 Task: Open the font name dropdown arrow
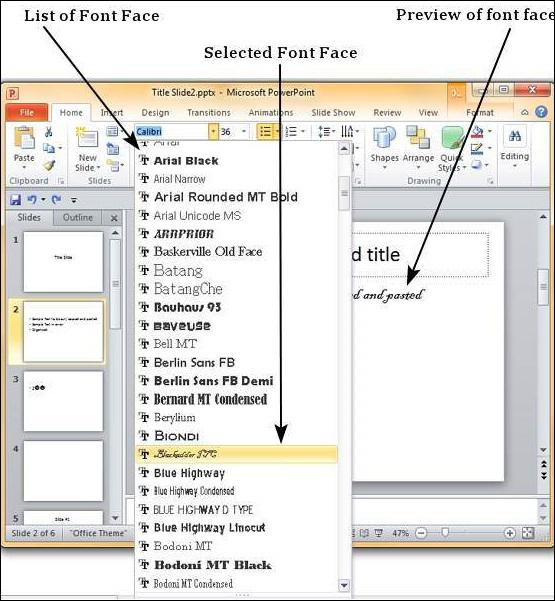213,132
